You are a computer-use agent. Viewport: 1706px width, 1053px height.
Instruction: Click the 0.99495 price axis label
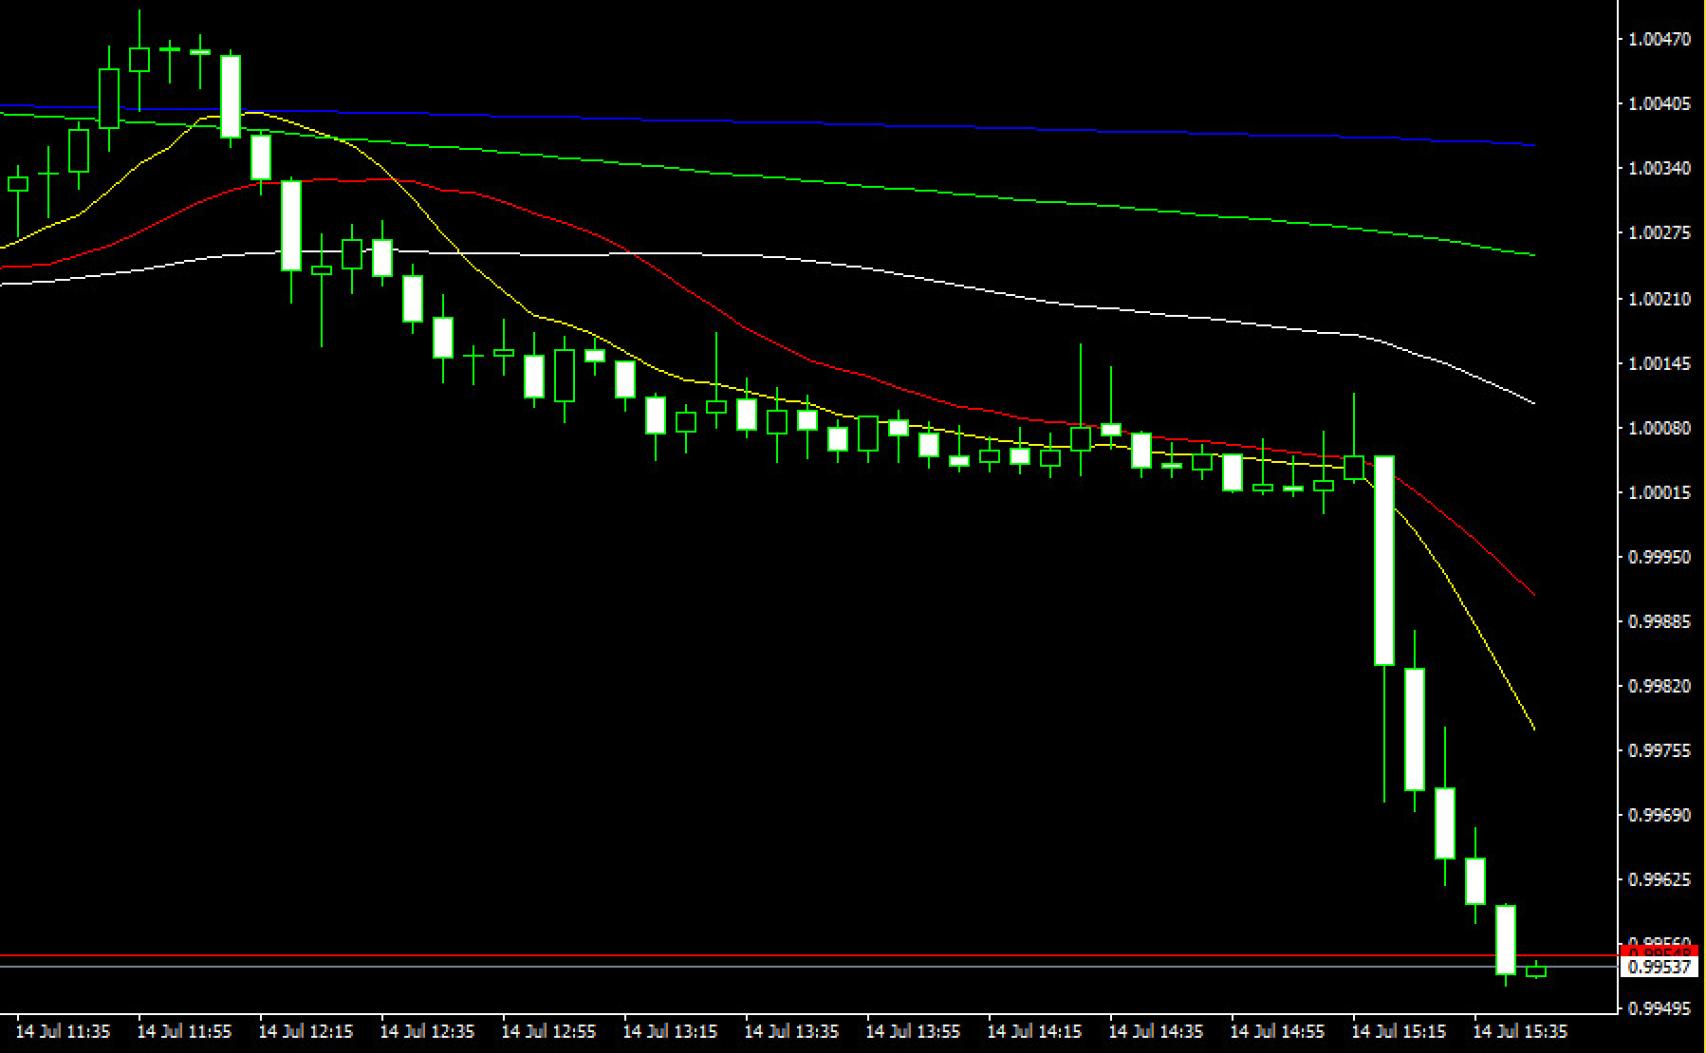[1659, 1010]
